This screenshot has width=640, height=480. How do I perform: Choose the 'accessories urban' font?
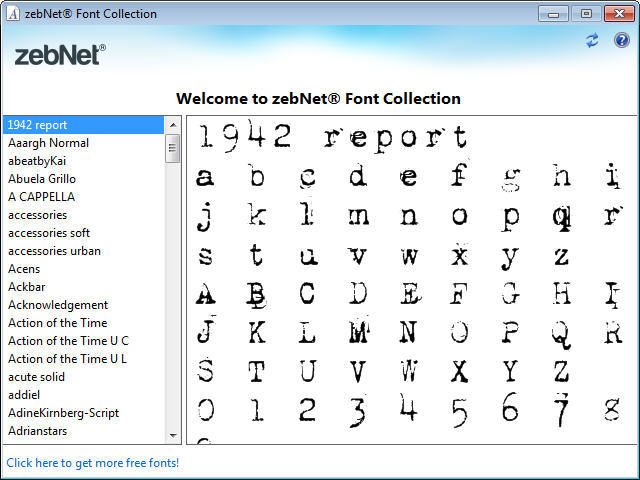[83, 251]
